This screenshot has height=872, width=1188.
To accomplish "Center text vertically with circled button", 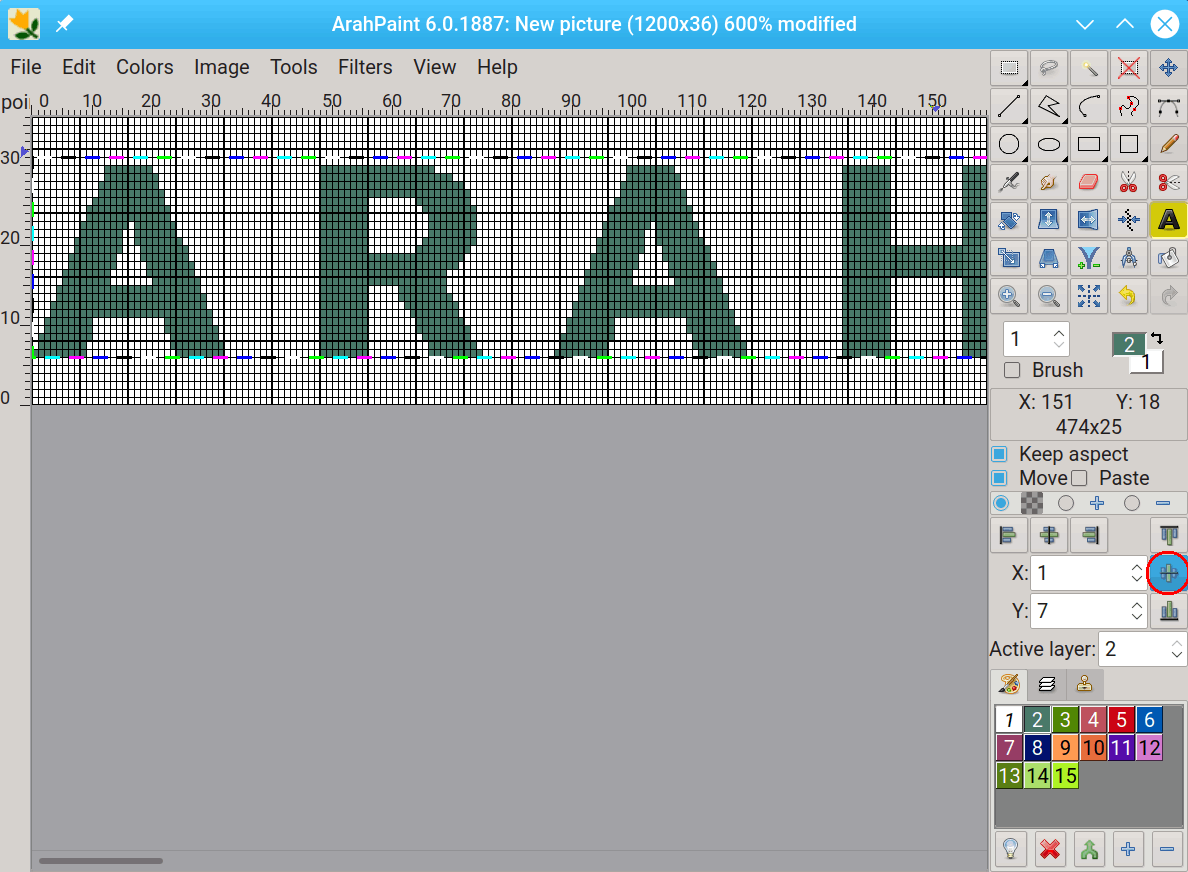I will click(x=1168, y=574).
